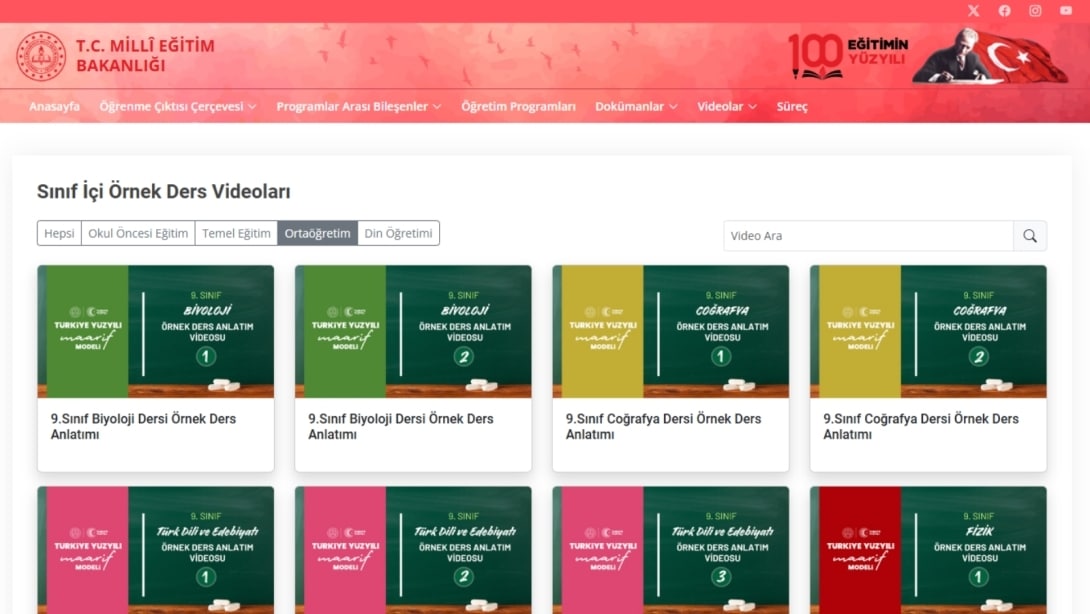The image size is (1090, 614).
Task: Click title under Biyoloji video 1 card
Action: point(143,426)
